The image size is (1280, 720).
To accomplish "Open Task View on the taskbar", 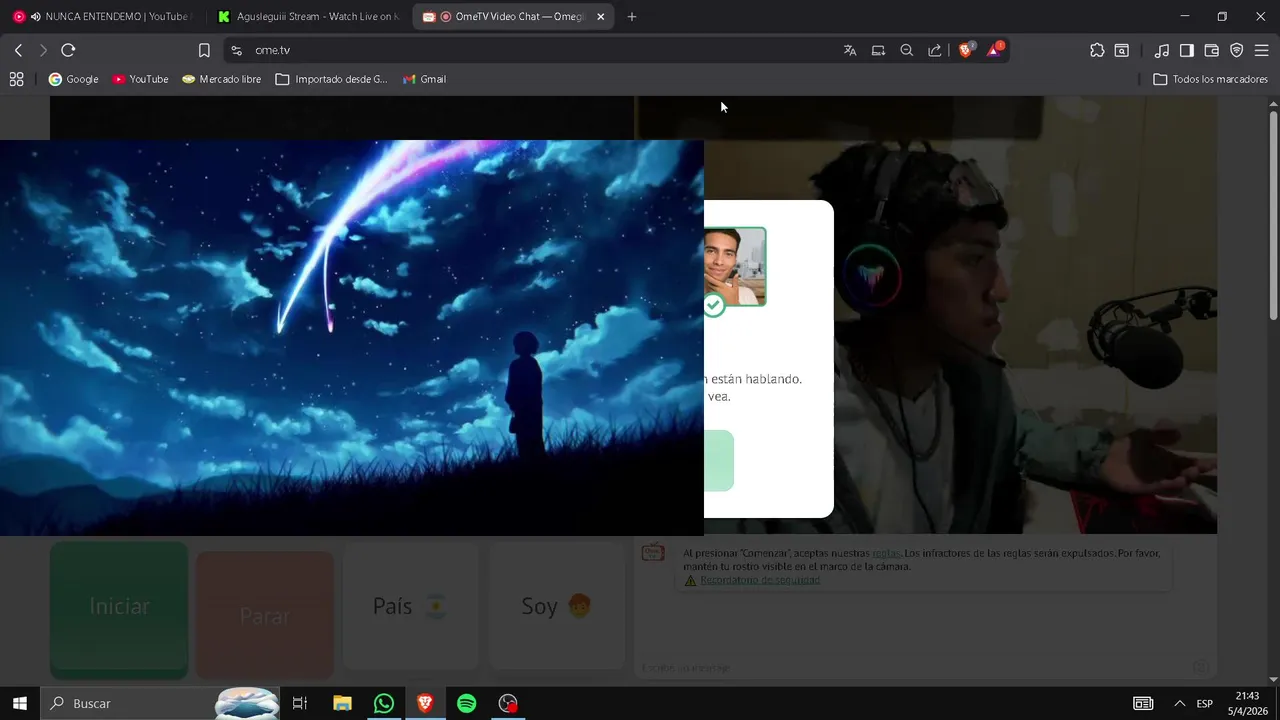I will (x=299, y=703).
